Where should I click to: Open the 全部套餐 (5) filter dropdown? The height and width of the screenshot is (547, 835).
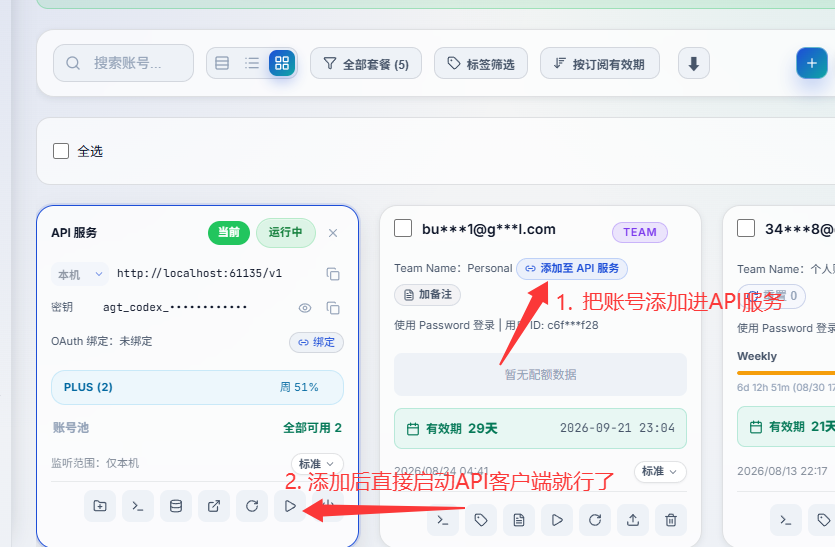[x=366, y=63]
